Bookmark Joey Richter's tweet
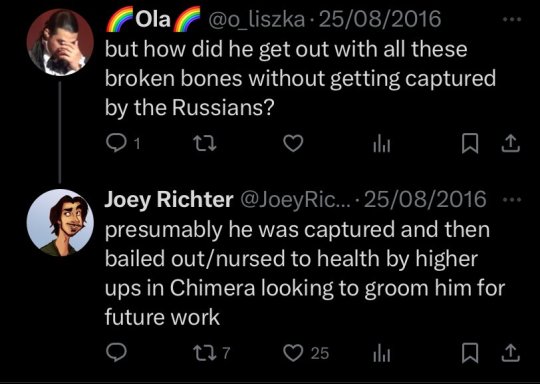The image size is (540, 384). [470, 353]
